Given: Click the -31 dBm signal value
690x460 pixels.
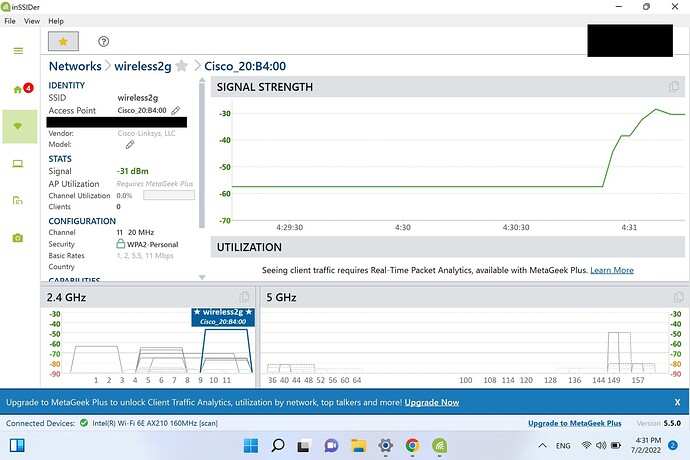Looking at the screenshot, I should 132,171.
